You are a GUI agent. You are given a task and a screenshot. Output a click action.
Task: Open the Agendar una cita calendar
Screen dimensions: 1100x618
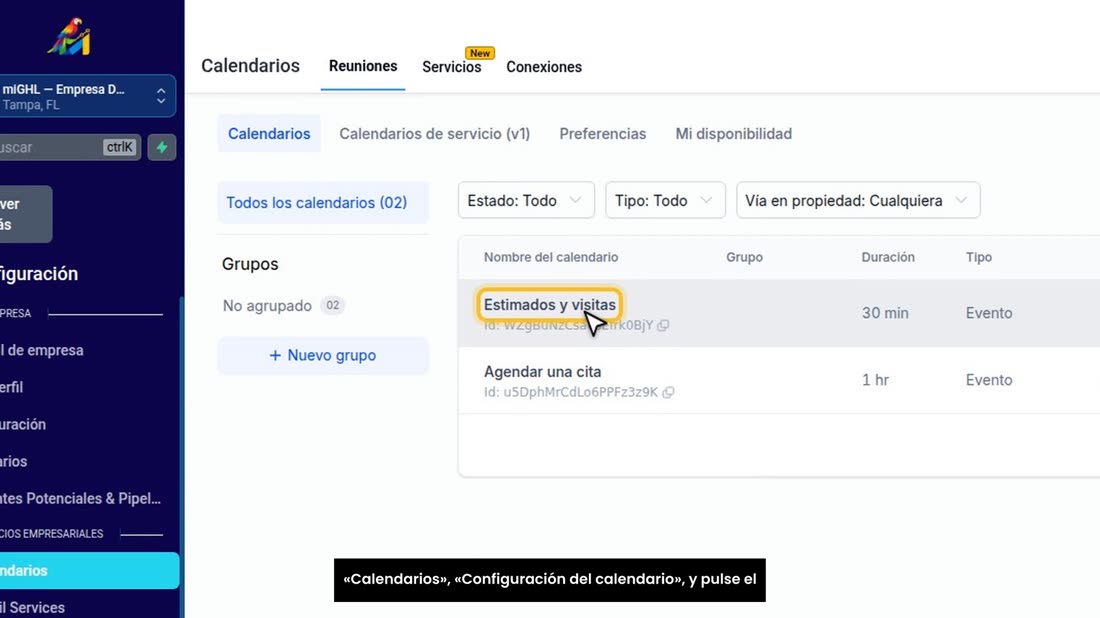tap(542, 372)
